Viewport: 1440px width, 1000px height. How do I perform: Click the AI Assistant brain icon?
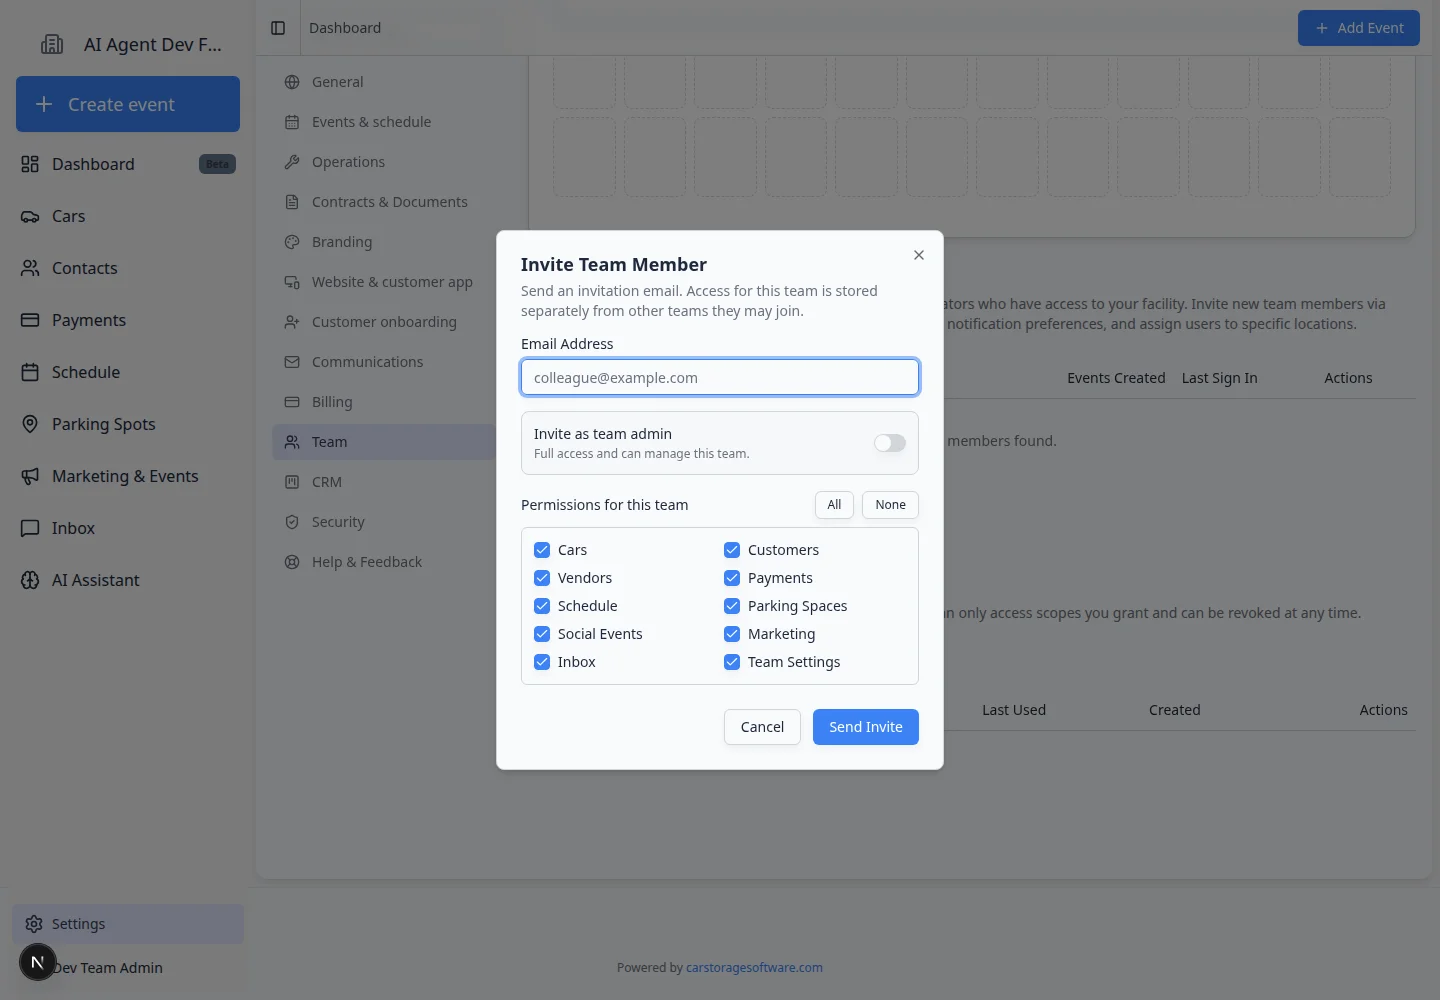[30, 580]
